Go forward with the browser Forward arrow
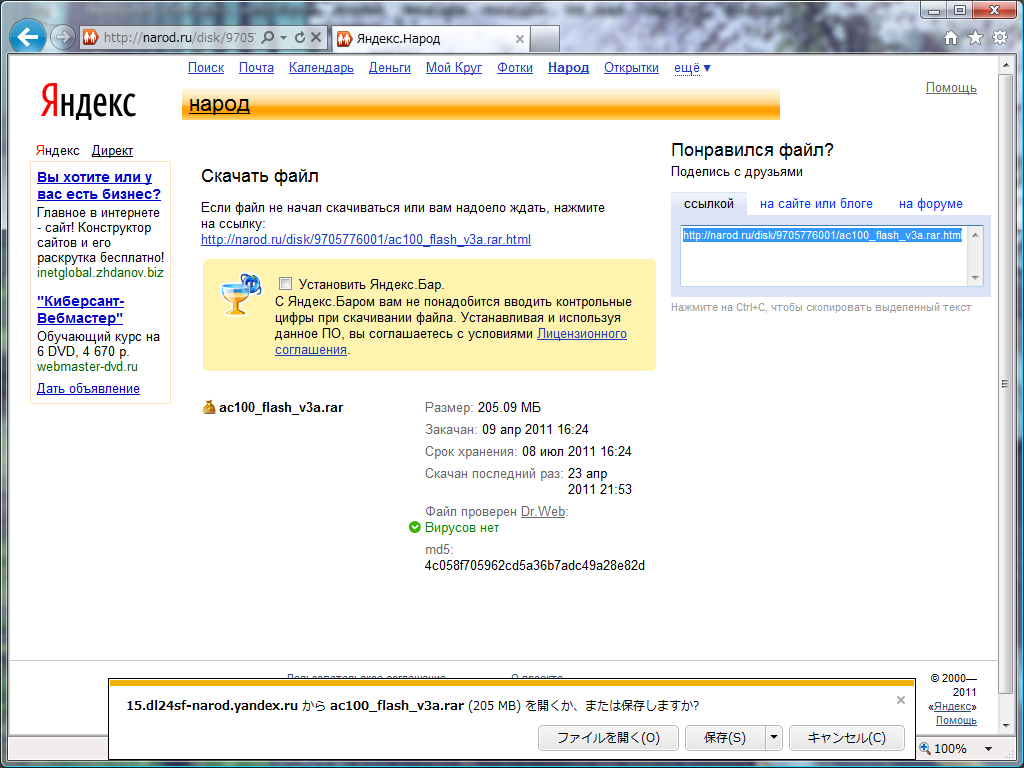 tap(62, 37)
